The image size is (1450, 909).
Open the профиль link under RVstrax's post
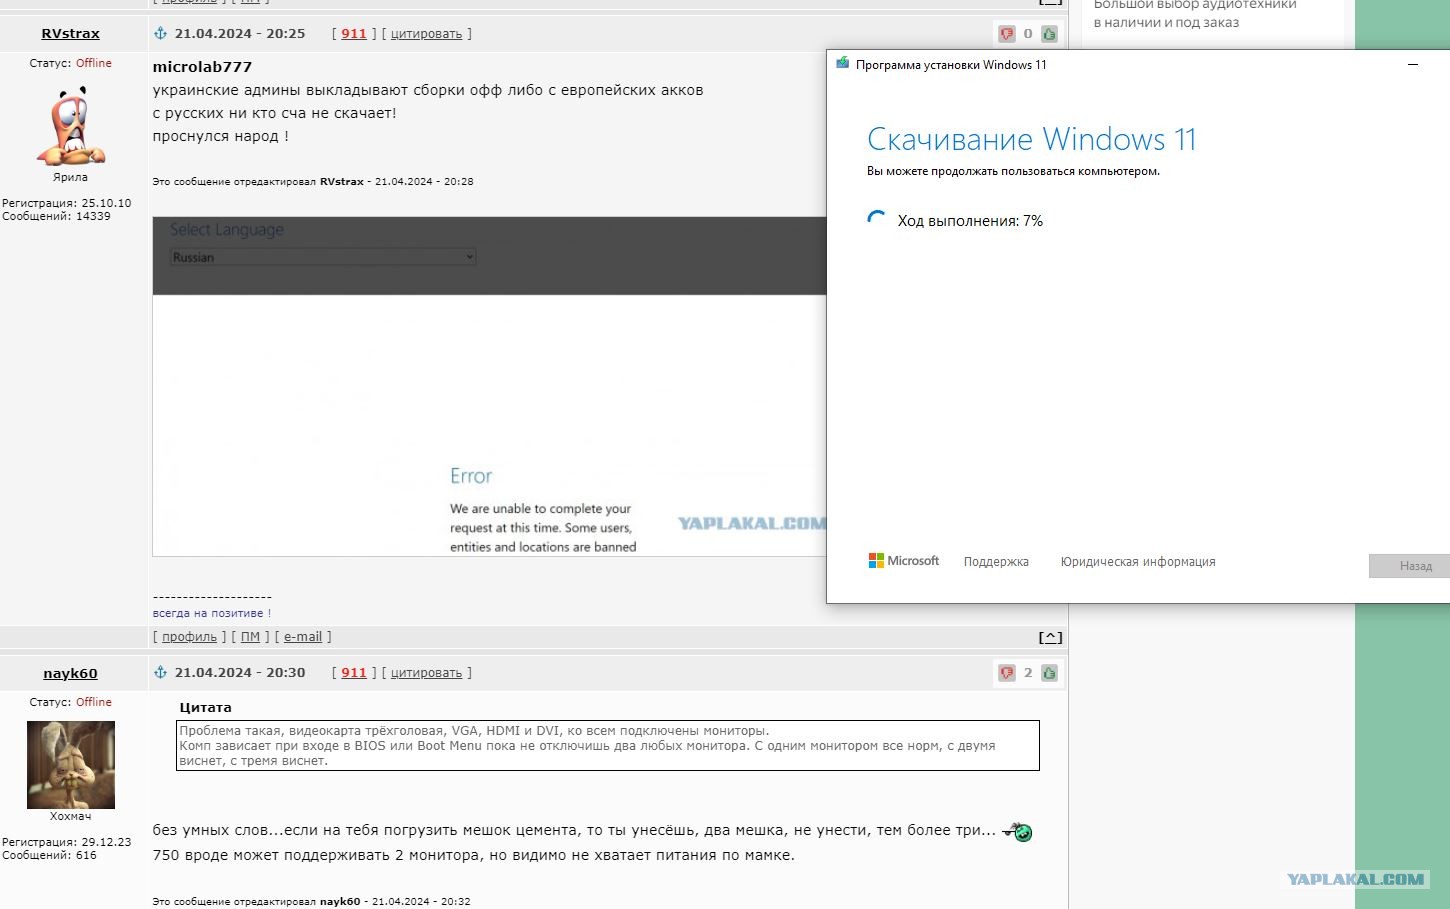[189, 636]
